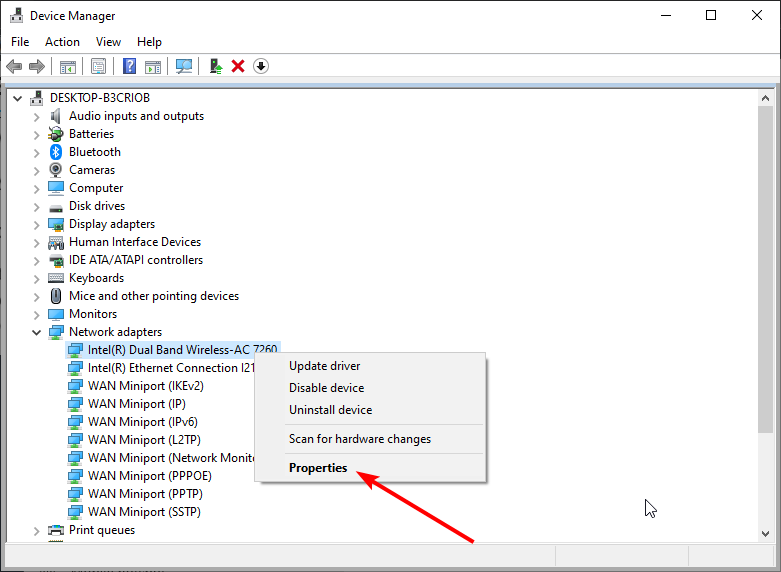Click the vertical scrollbar up arrow
The width and height of the screenshot is (781, 572).
coord(766,98)
